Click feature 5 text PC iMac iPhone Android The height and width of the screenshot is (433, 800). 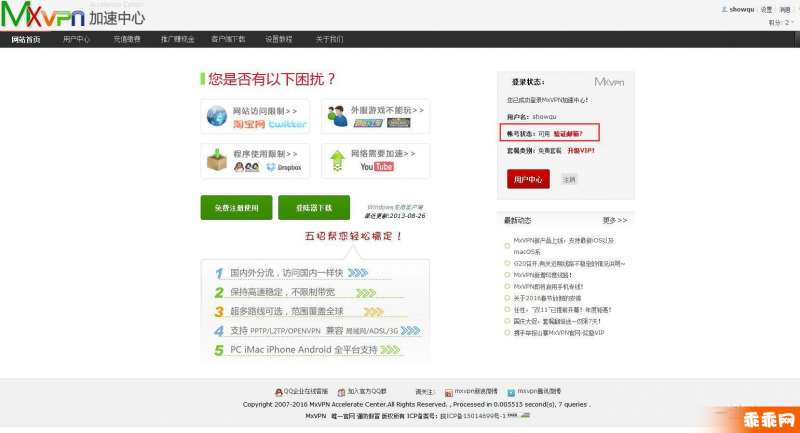click(x=280, y=349)
